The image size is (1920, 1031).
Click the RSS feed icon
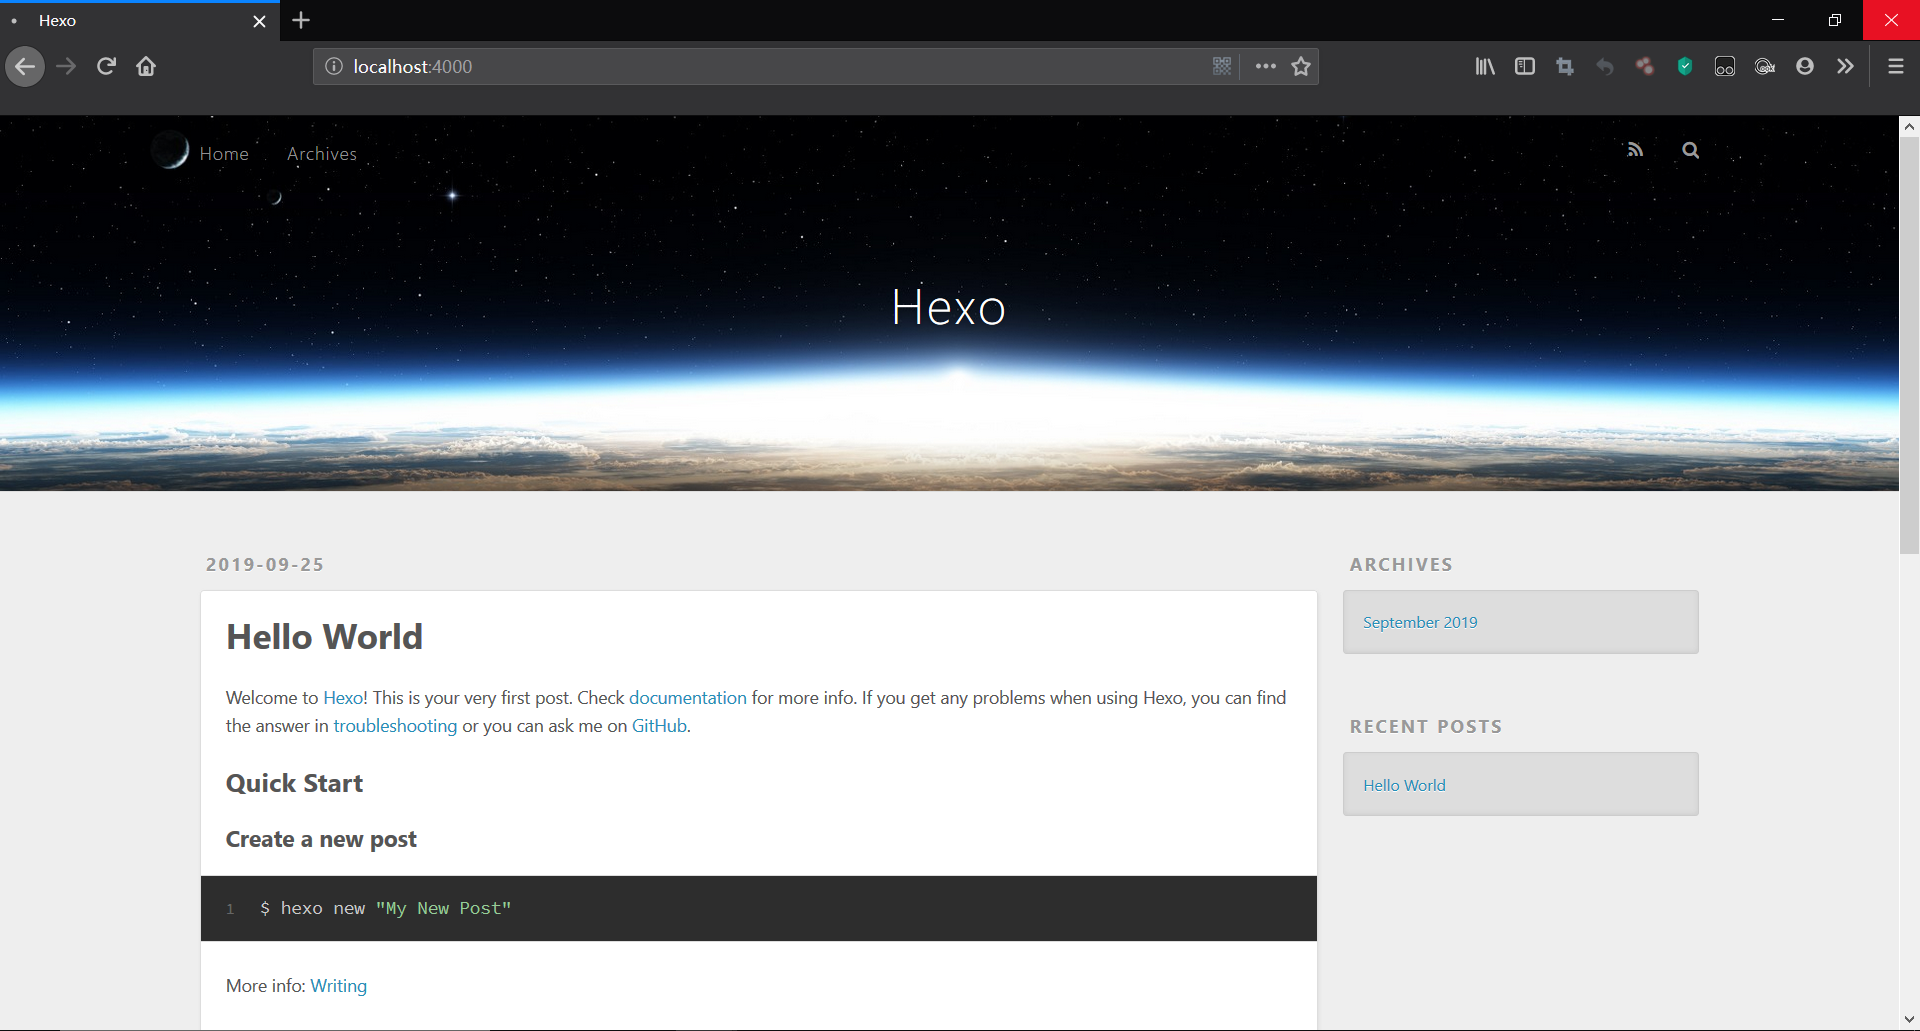click(x=1635, y=150)
